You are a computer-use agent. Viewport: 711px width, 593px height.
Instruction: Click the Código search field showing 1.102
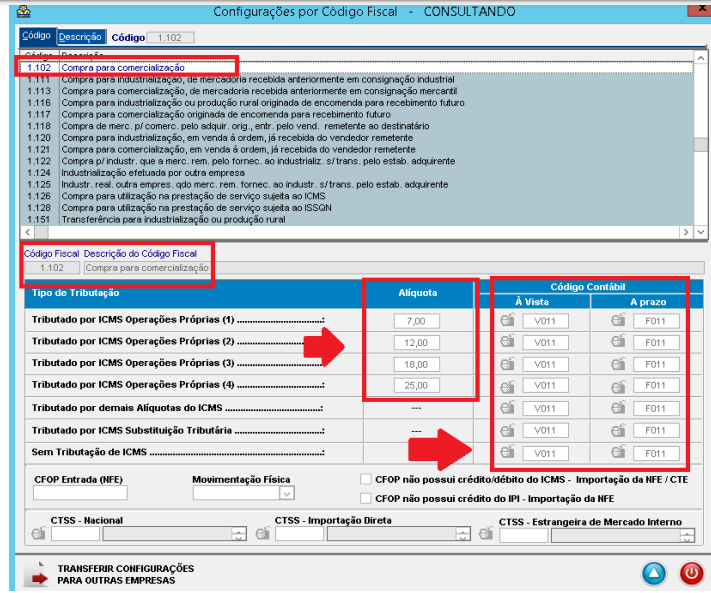tap(170, 38)
